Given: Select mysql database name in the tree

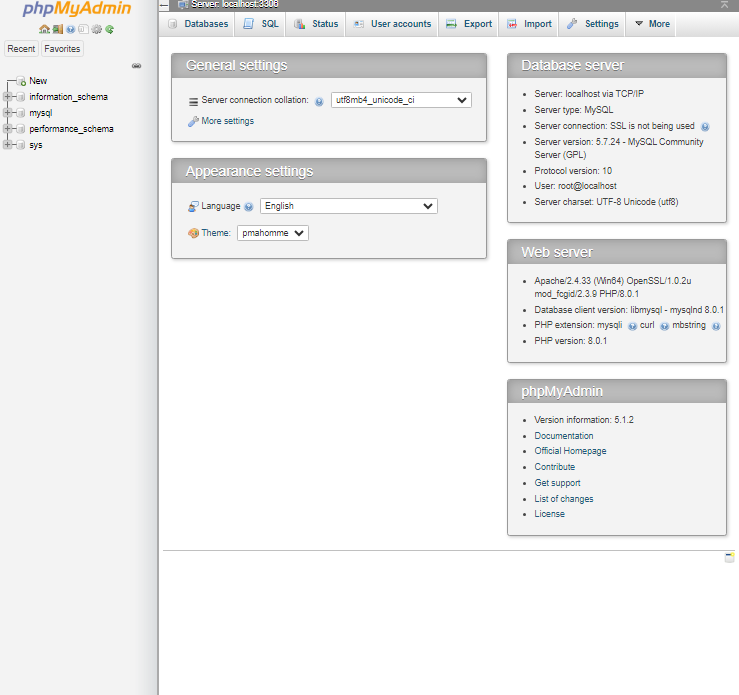Looking at the screenshot, I should (x=41, y=113).
